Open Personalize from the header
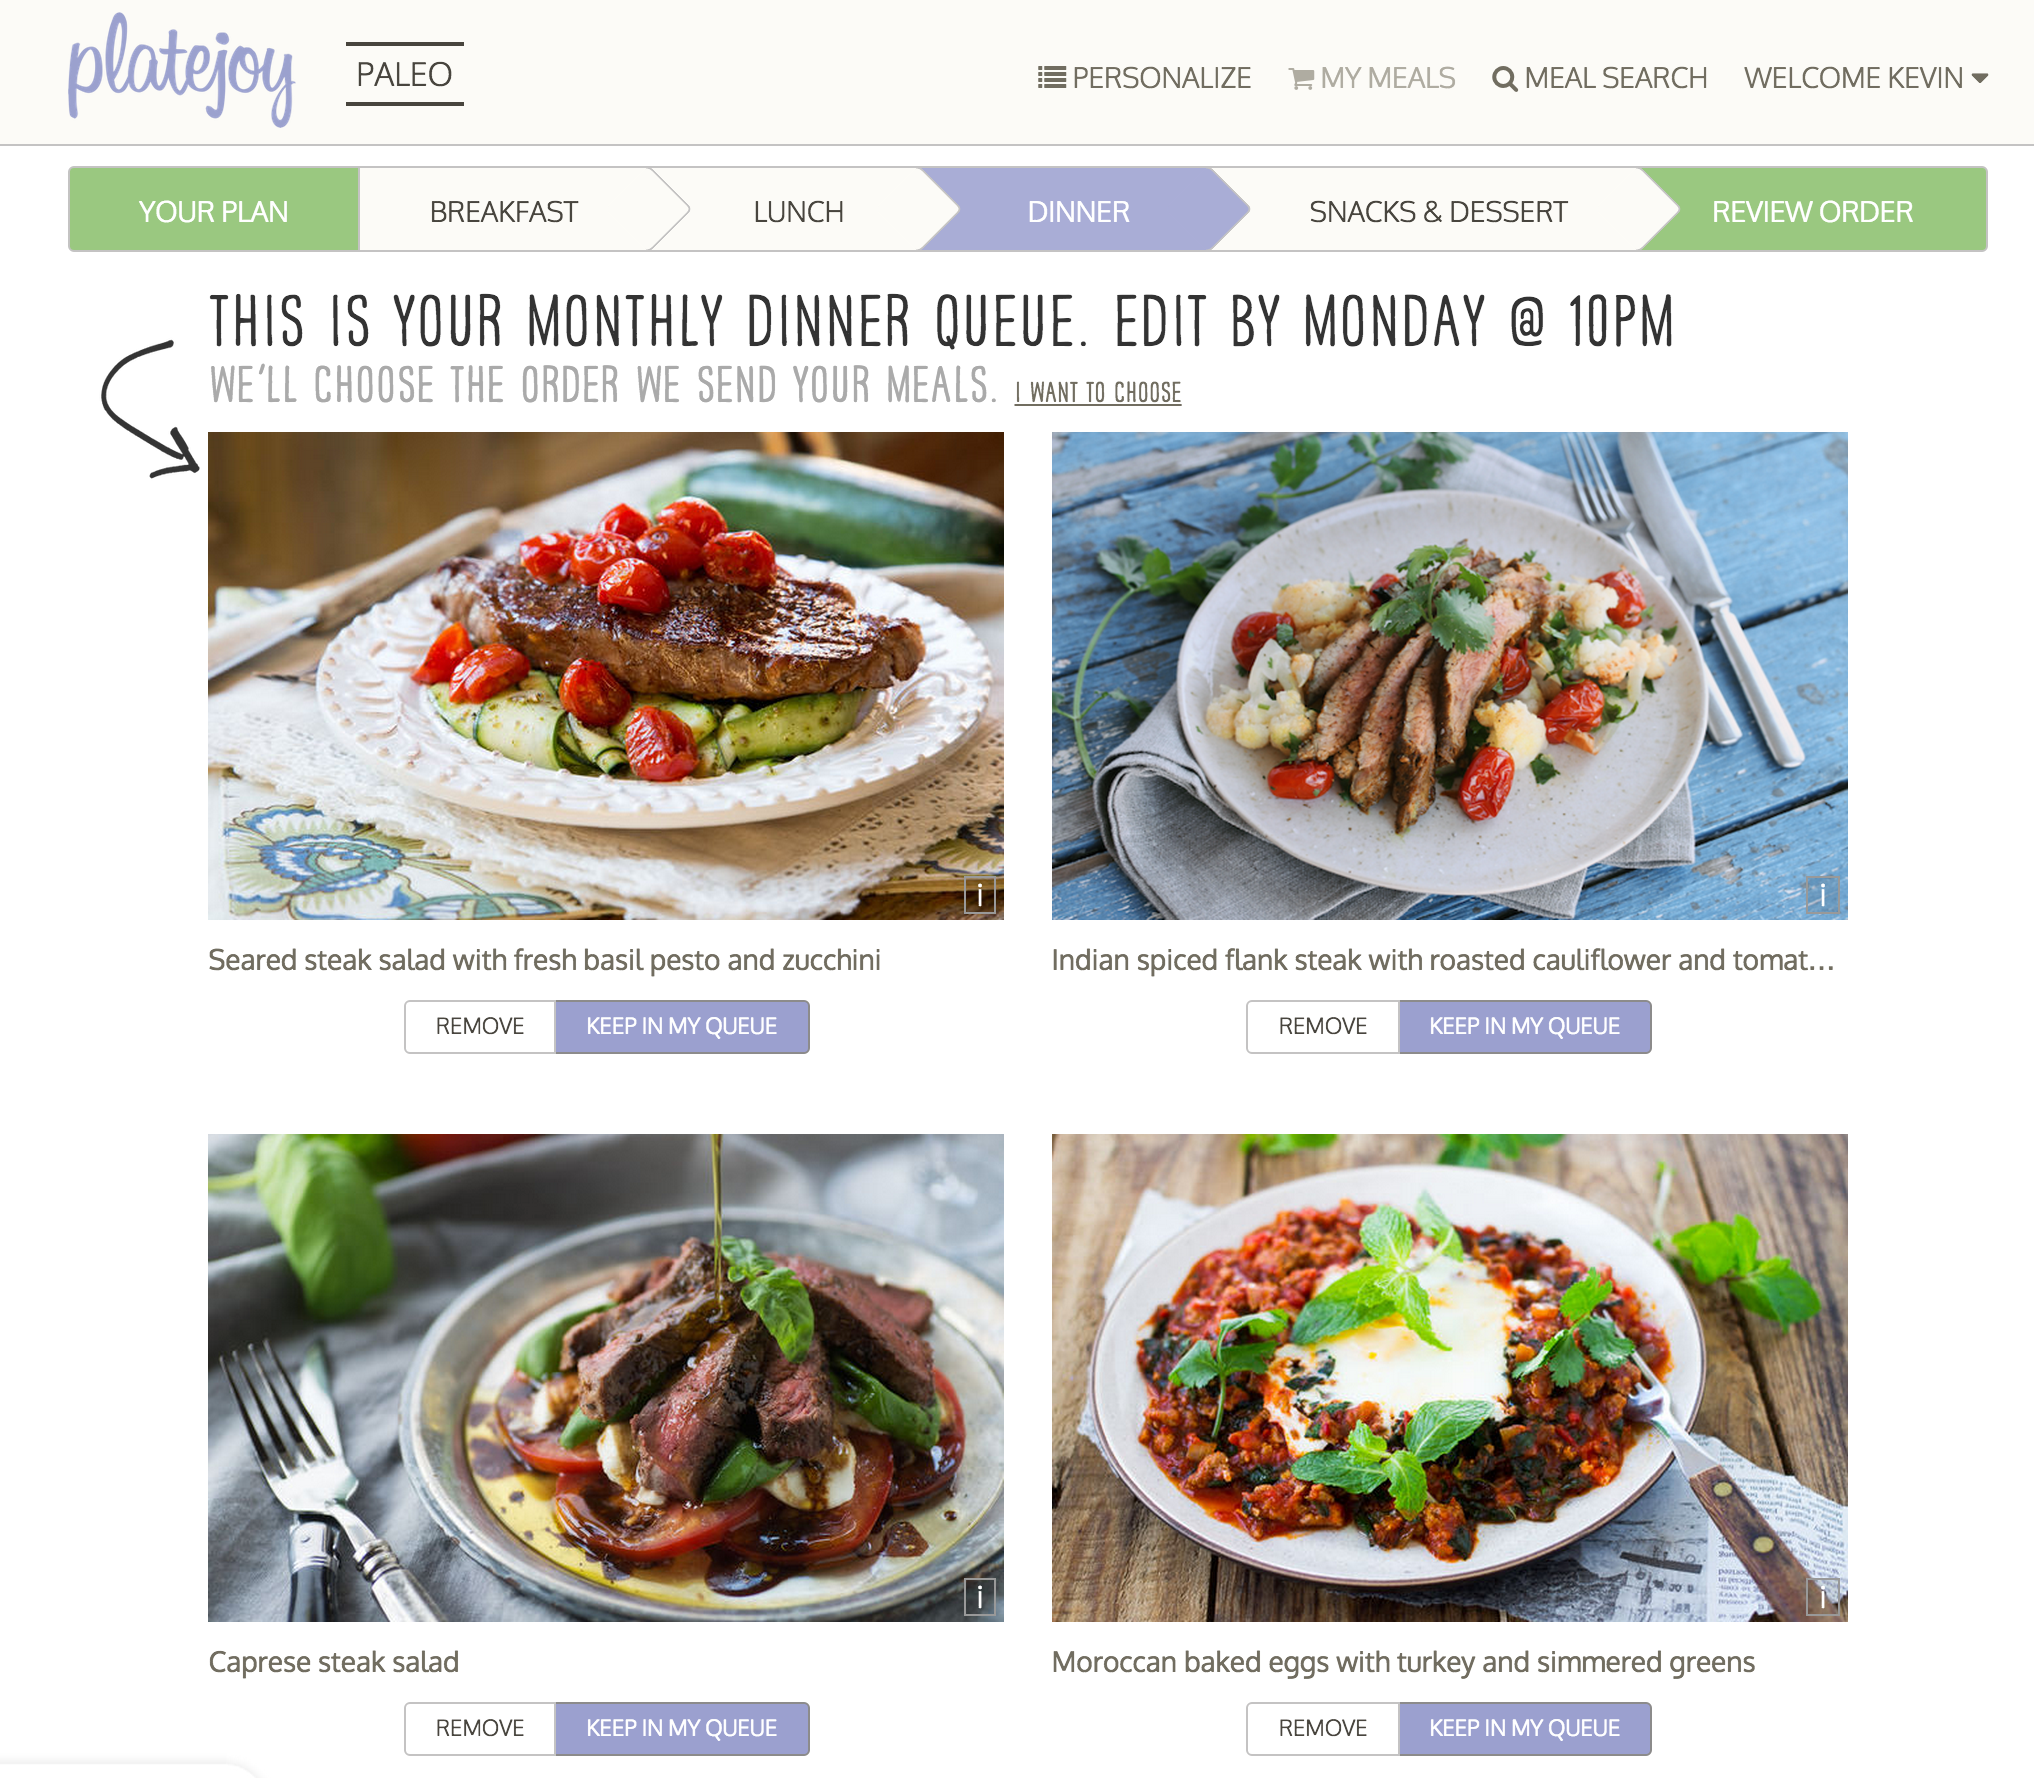 1144,77
